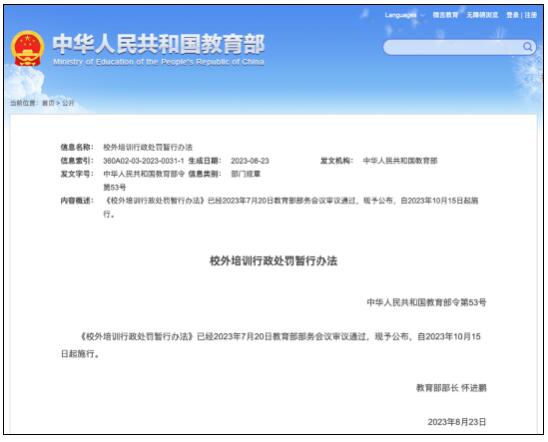Click the 中华人民共和国教育部 site title
The image size is (548, 442).
click(158, 44)
